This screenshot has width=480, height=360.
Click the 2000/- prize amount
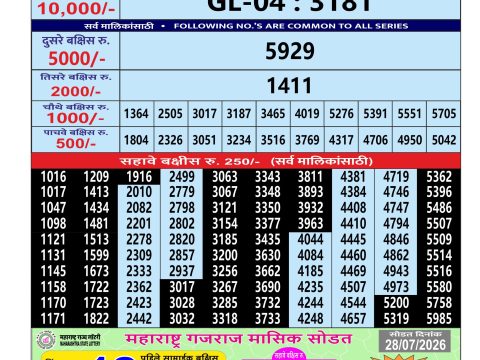click(76, 91)
